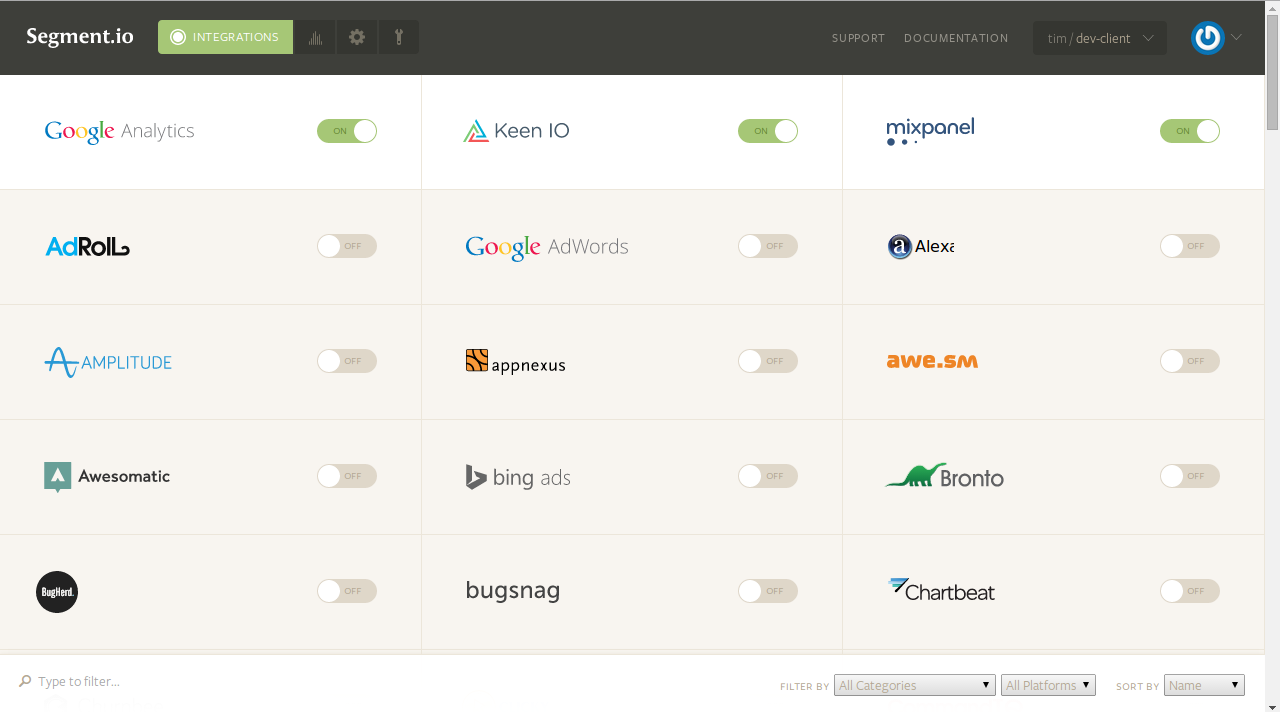Switch on the Awesomatic toggle

(347, 476)
